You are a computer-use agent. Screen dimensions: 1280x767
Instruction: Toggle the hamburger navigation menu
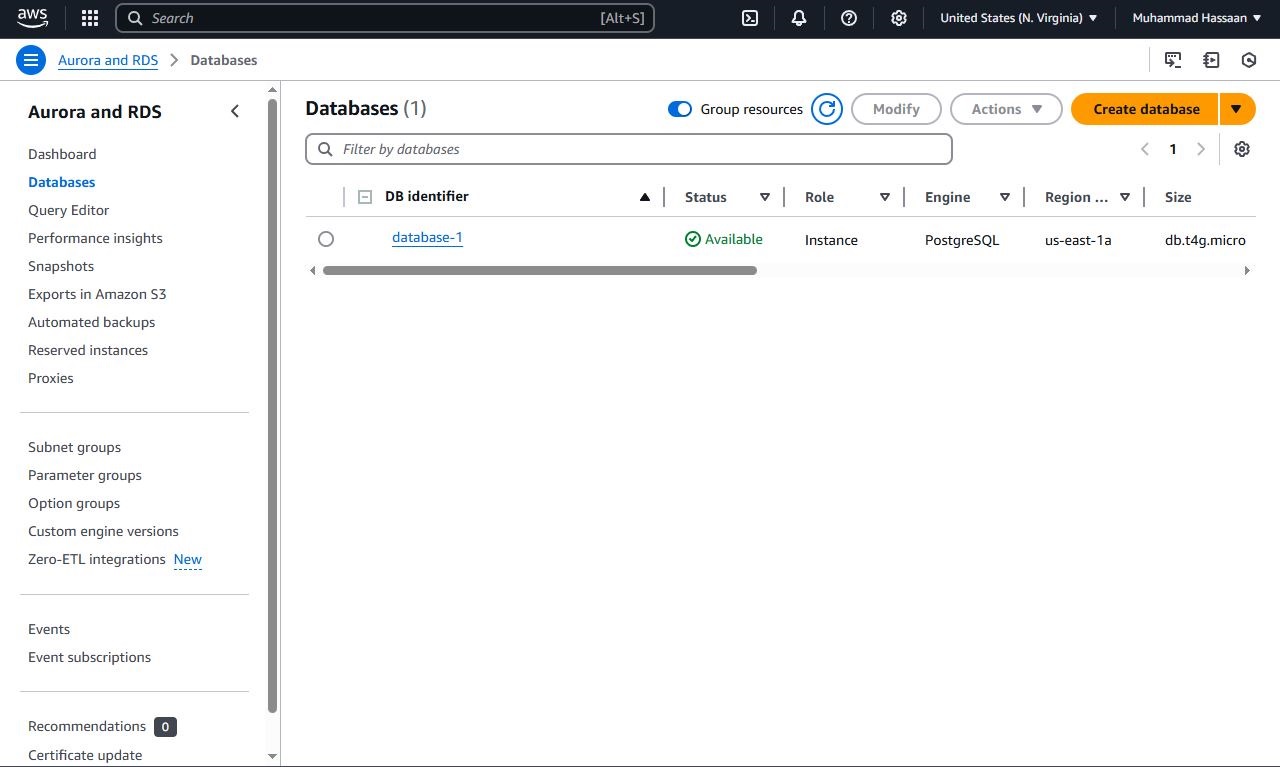pyautogui.click(x=31, y=60)
